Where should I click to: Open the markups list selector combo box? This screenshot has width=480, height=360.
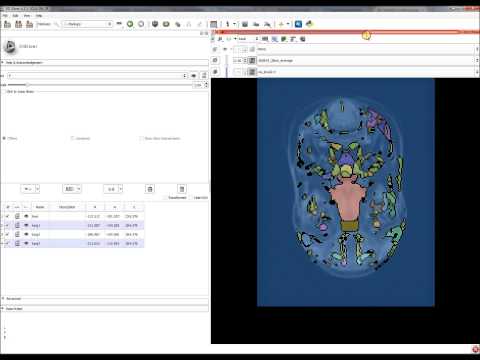pos(97,76)
